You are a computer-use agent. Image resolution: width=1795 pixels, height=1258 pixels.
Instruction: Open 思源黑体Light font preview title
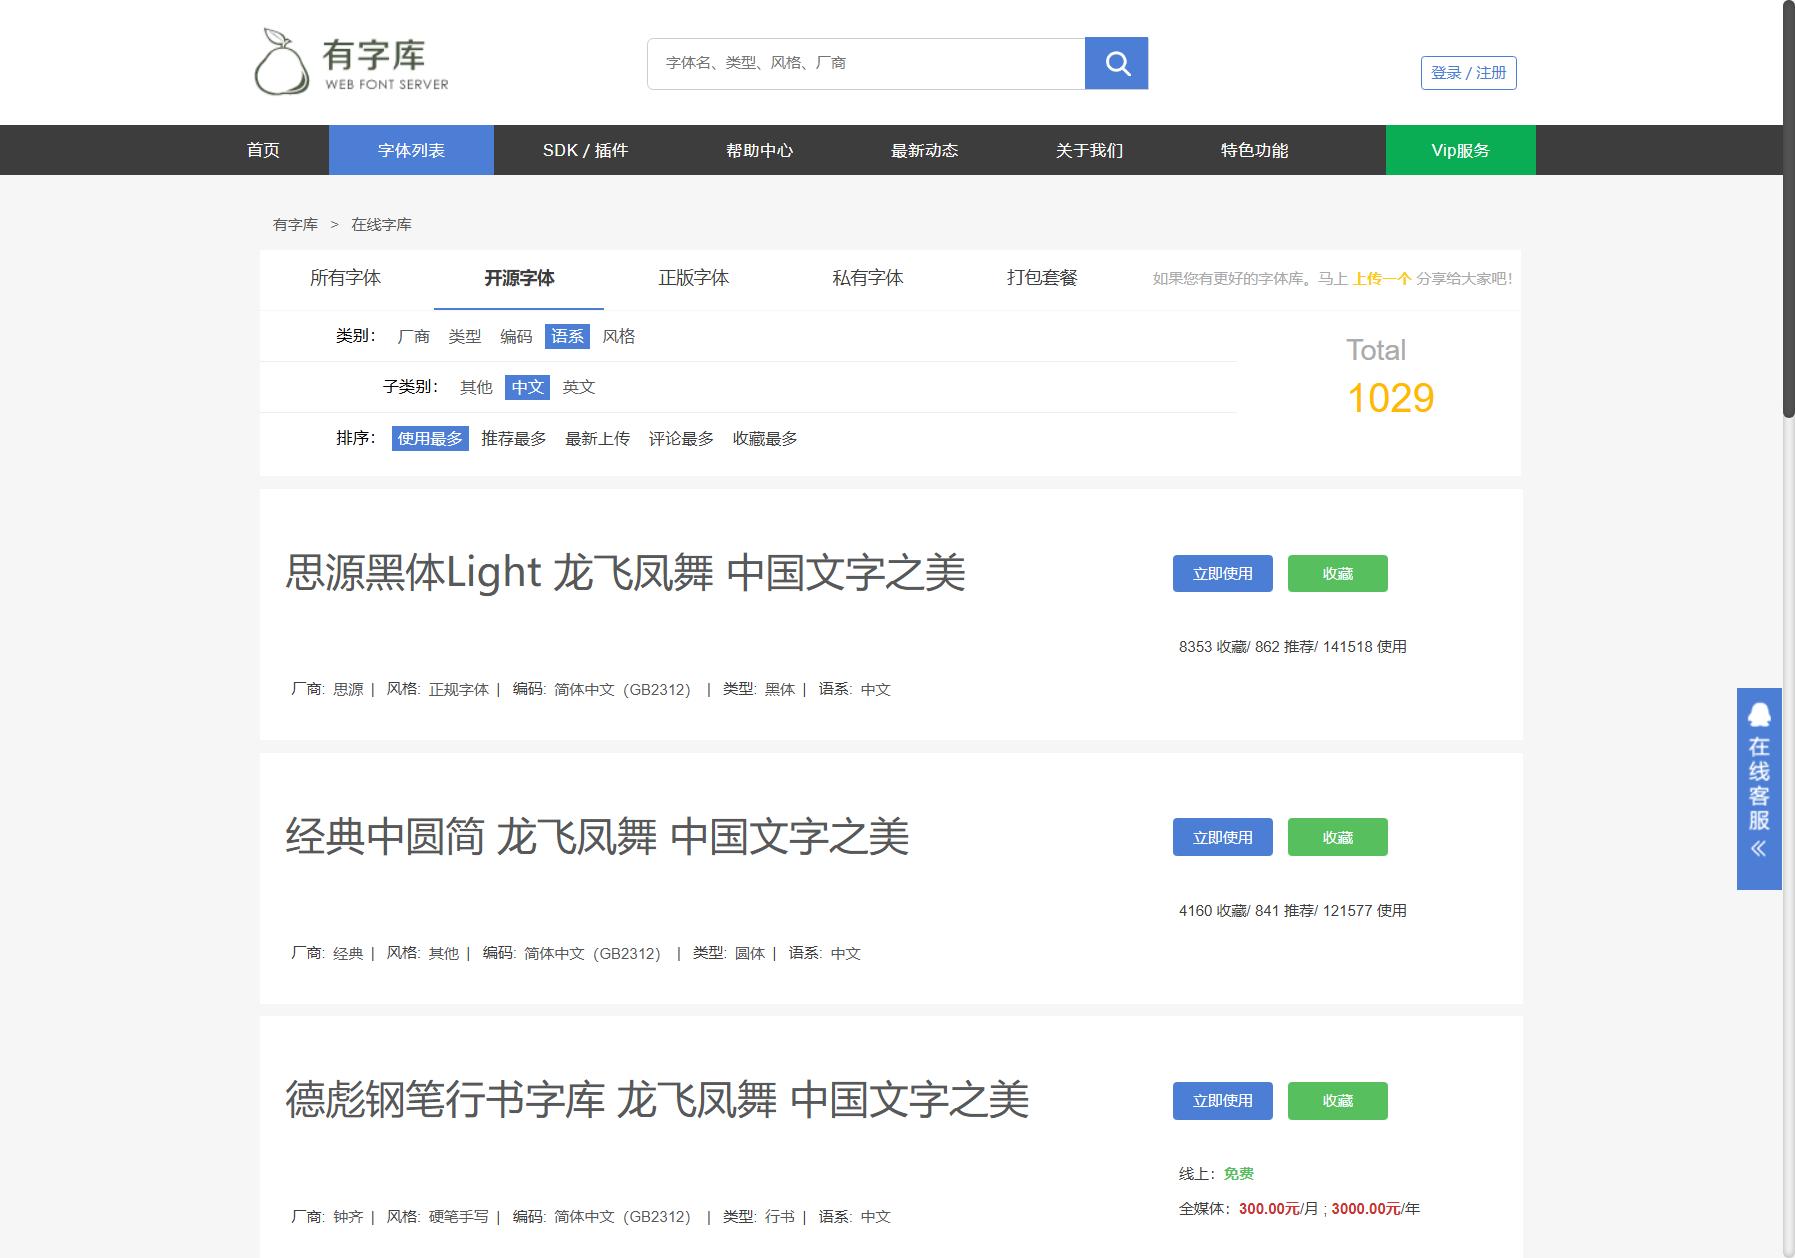(625, 573)
